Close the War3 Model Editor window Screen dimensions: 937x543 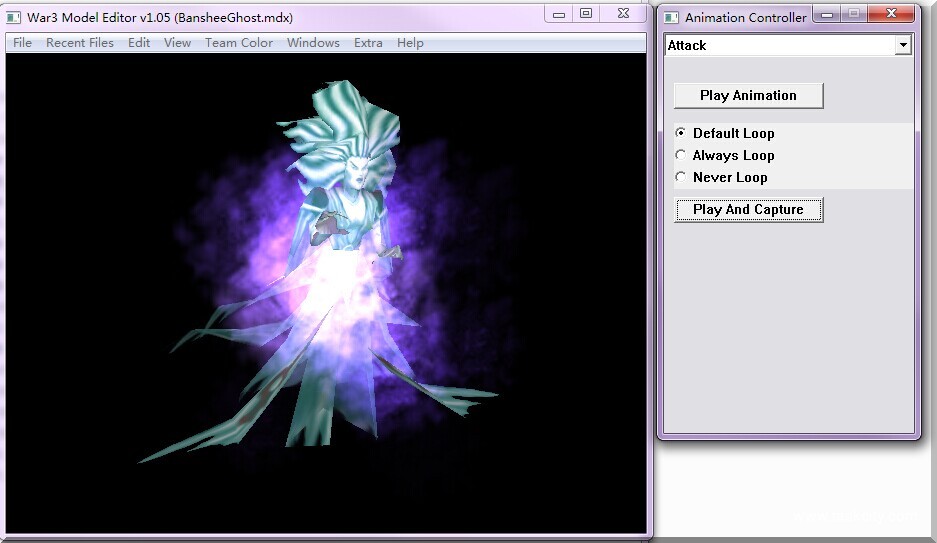[x=623, y=14]
